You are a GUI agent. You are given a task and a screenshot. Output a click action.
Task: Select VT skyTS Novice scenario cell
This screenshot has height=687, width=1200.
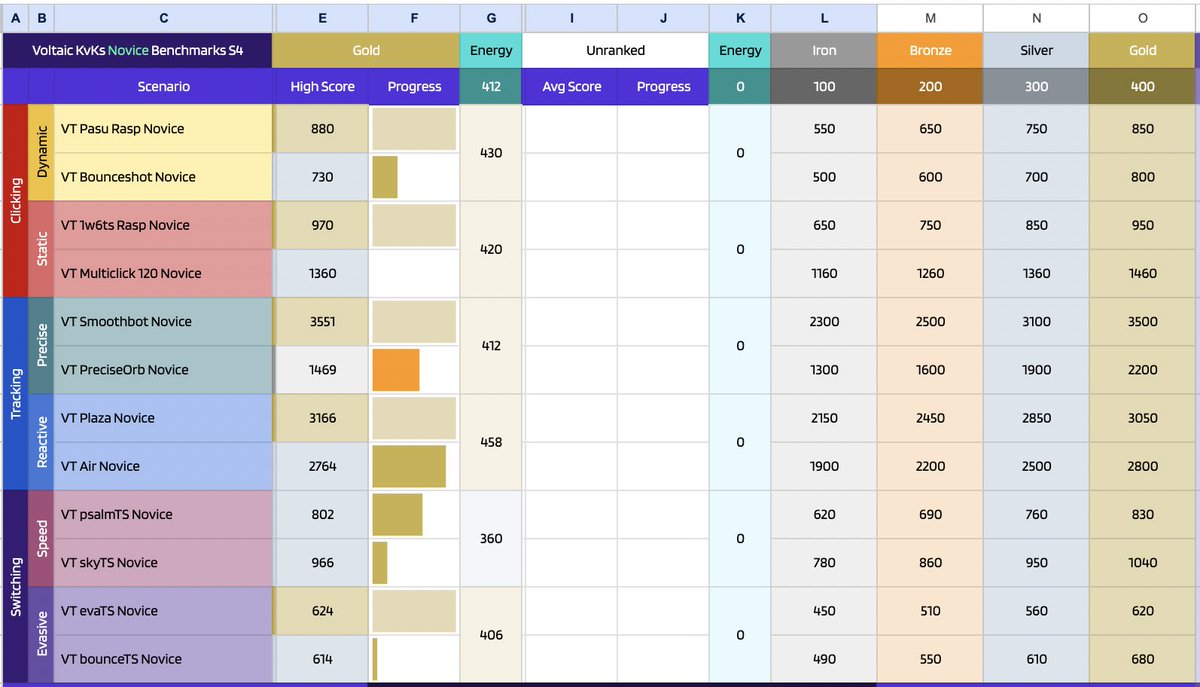[x=163, y=562]
